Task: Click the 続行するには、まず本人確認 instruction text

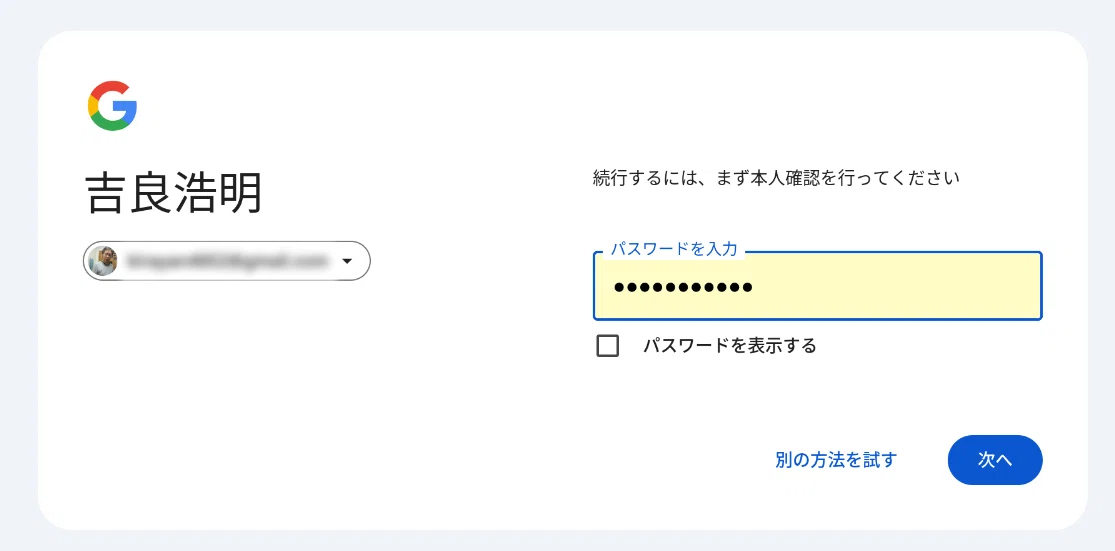Action: pyautogui.click(x=776, y=177)
